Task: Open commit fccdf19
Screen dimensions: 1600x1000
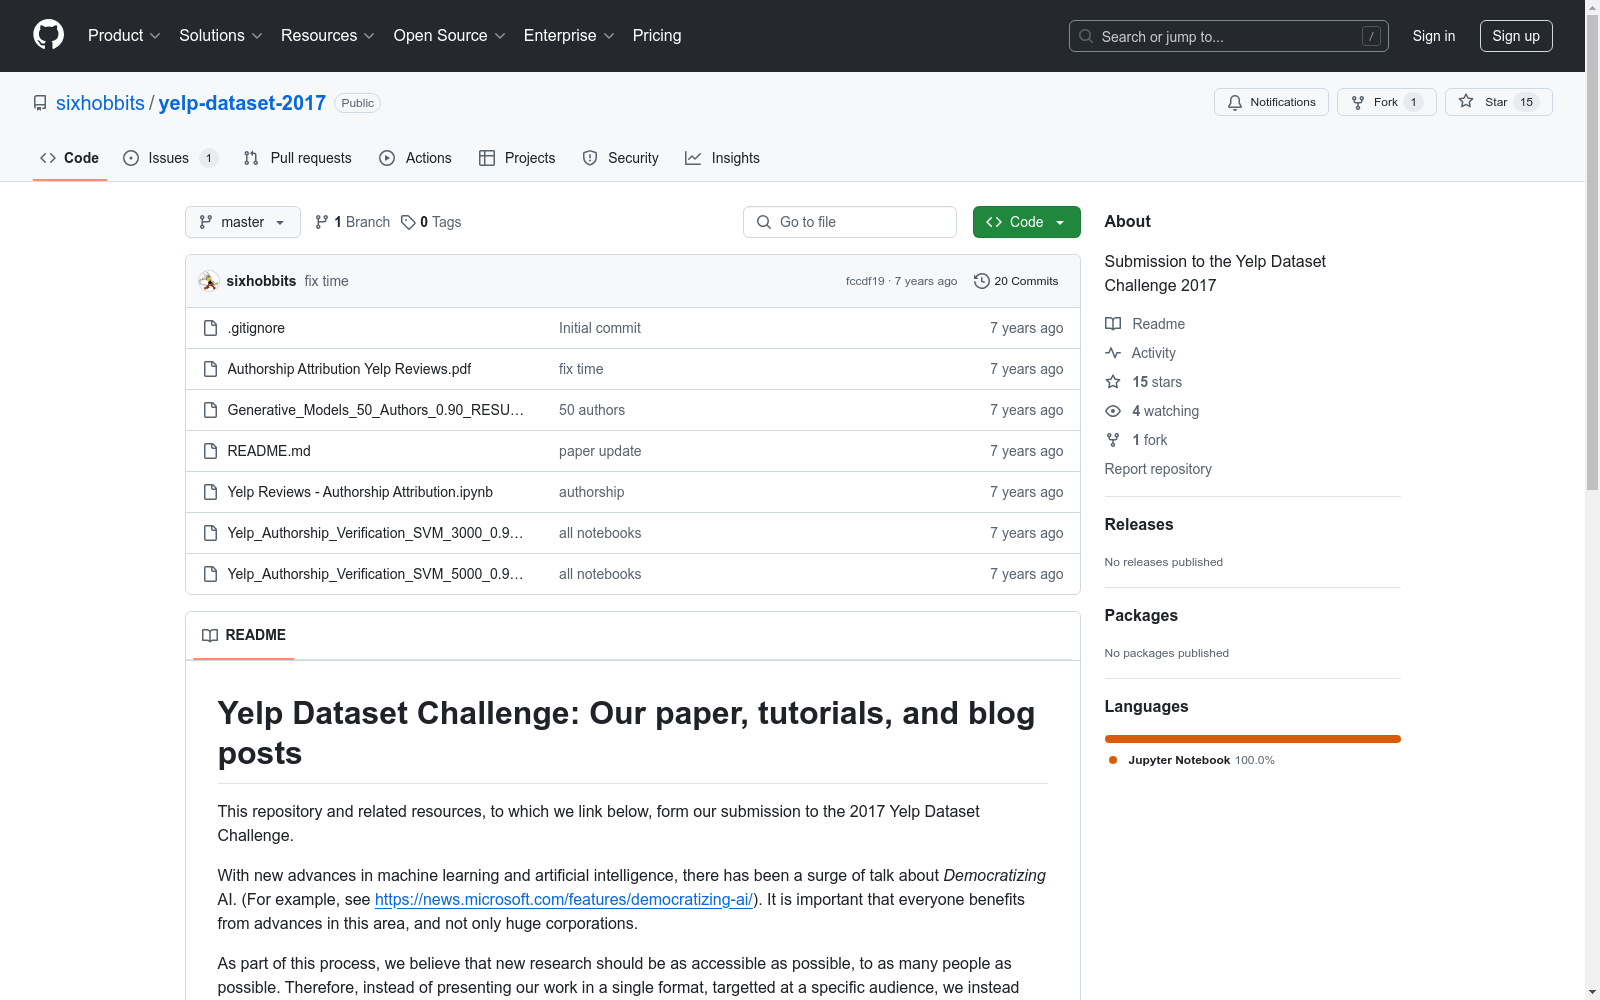Action: pos(865,281)
